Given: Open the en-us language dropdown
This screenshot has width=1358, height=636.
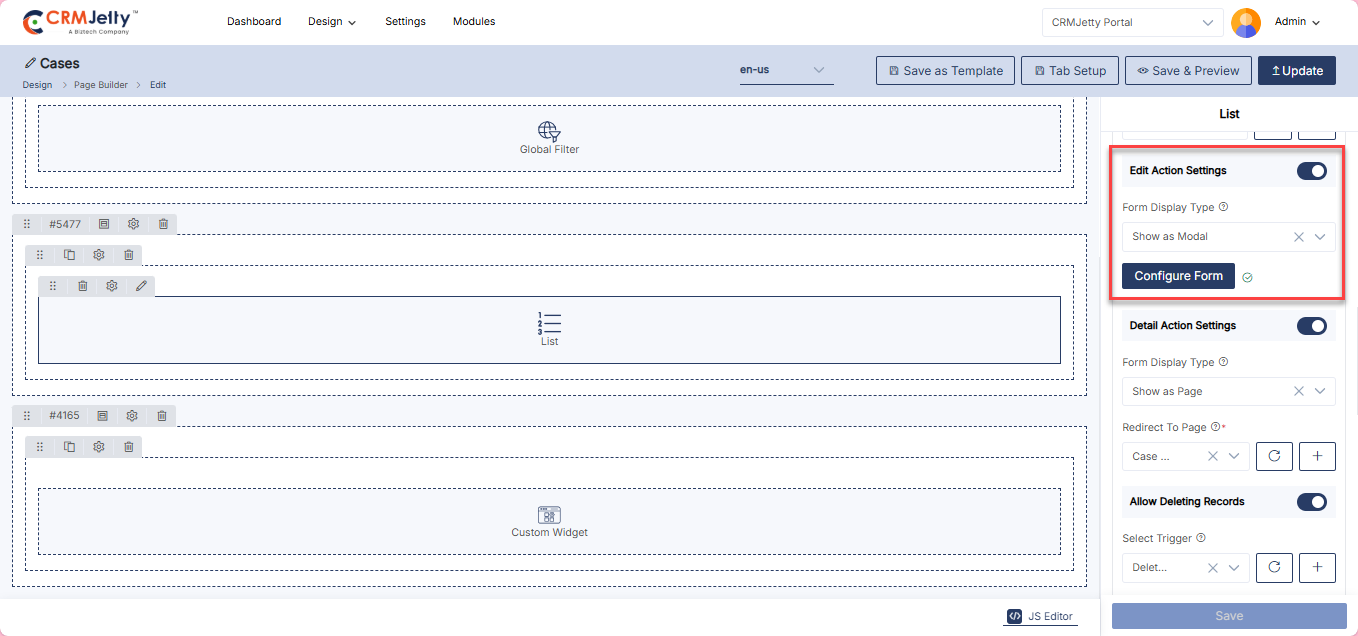Looking at the screenshot, I should click(786, 70).
